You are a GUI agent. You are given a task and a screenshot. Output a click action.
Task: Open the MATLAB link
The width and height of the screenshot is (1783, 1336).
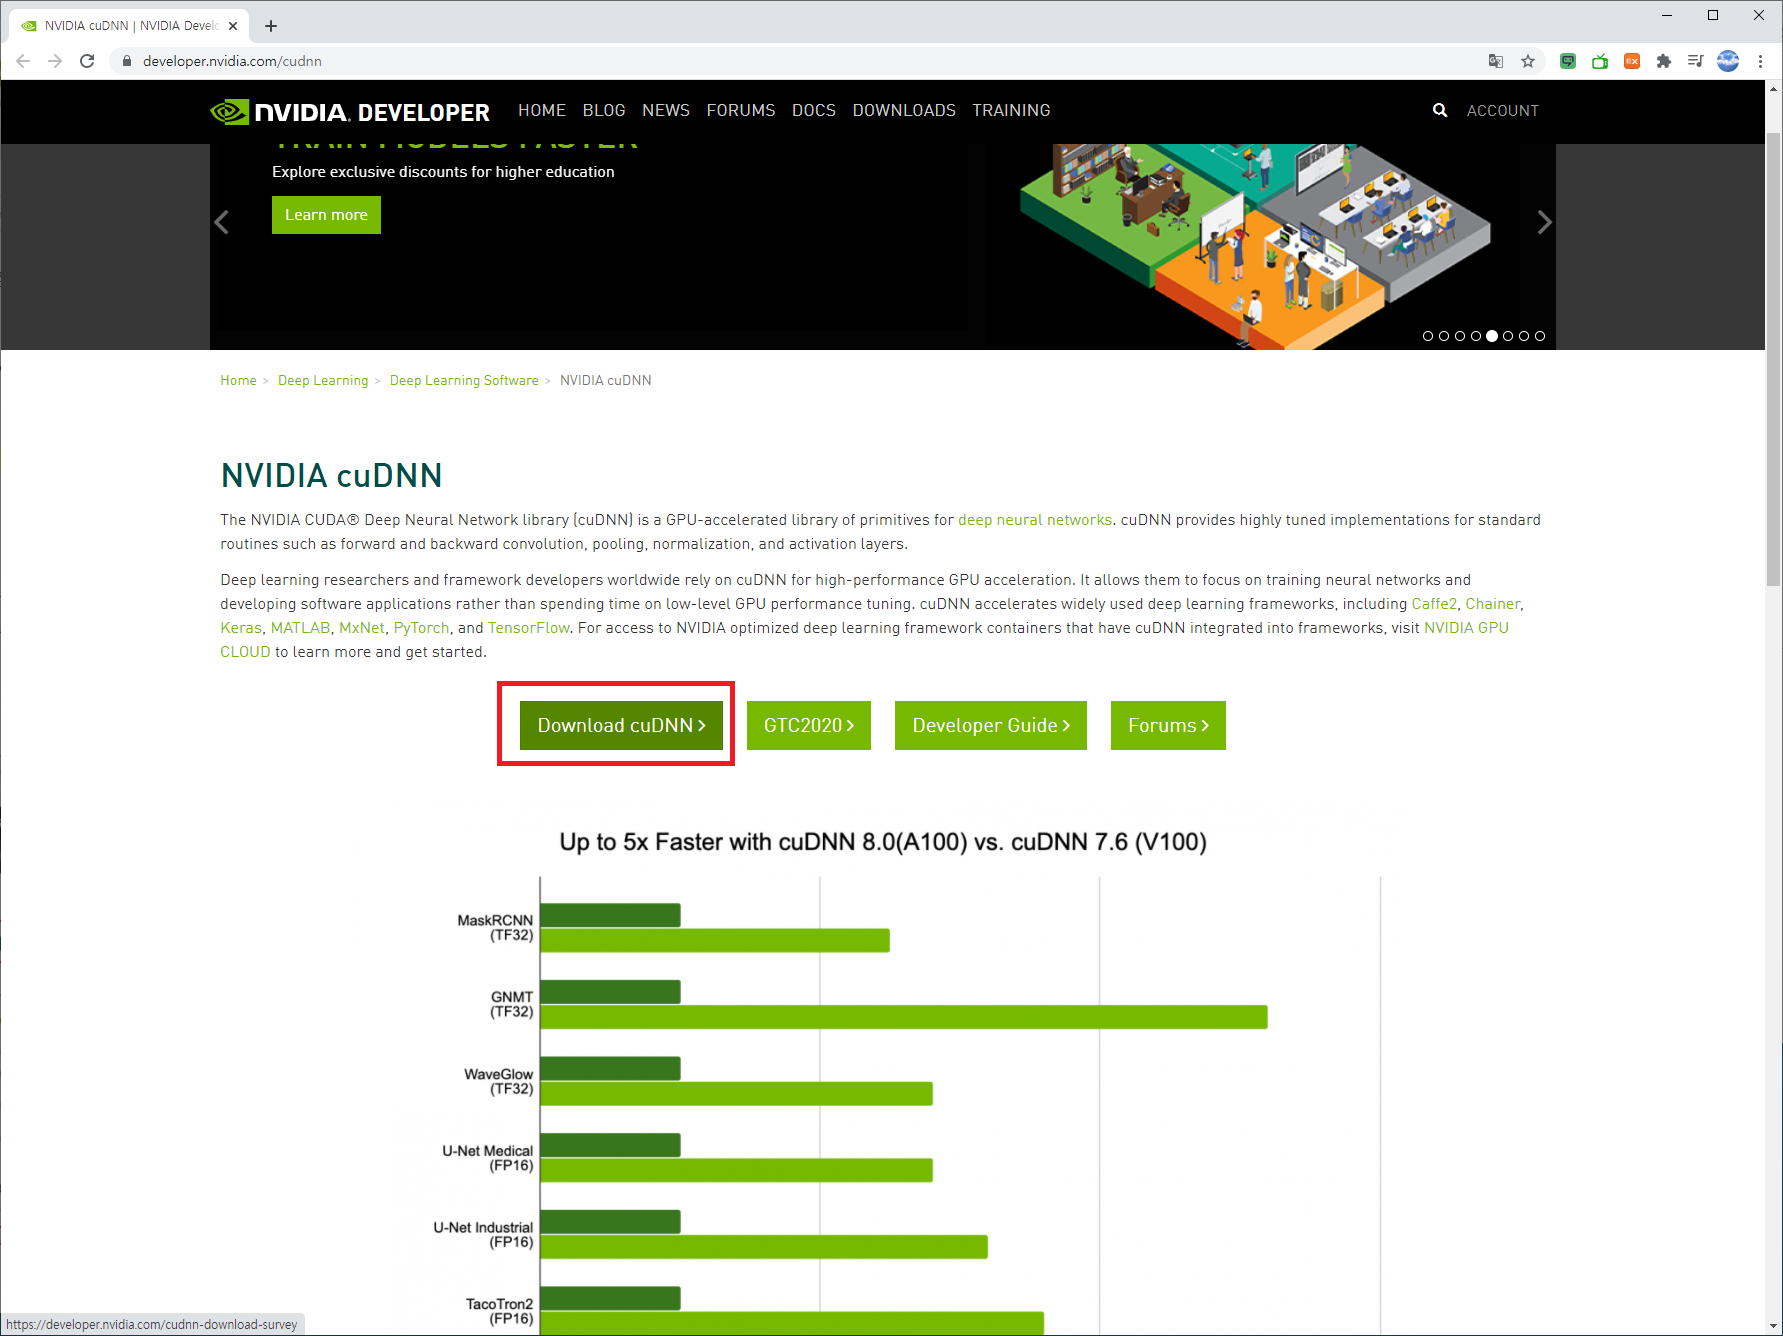click(300, 628)
